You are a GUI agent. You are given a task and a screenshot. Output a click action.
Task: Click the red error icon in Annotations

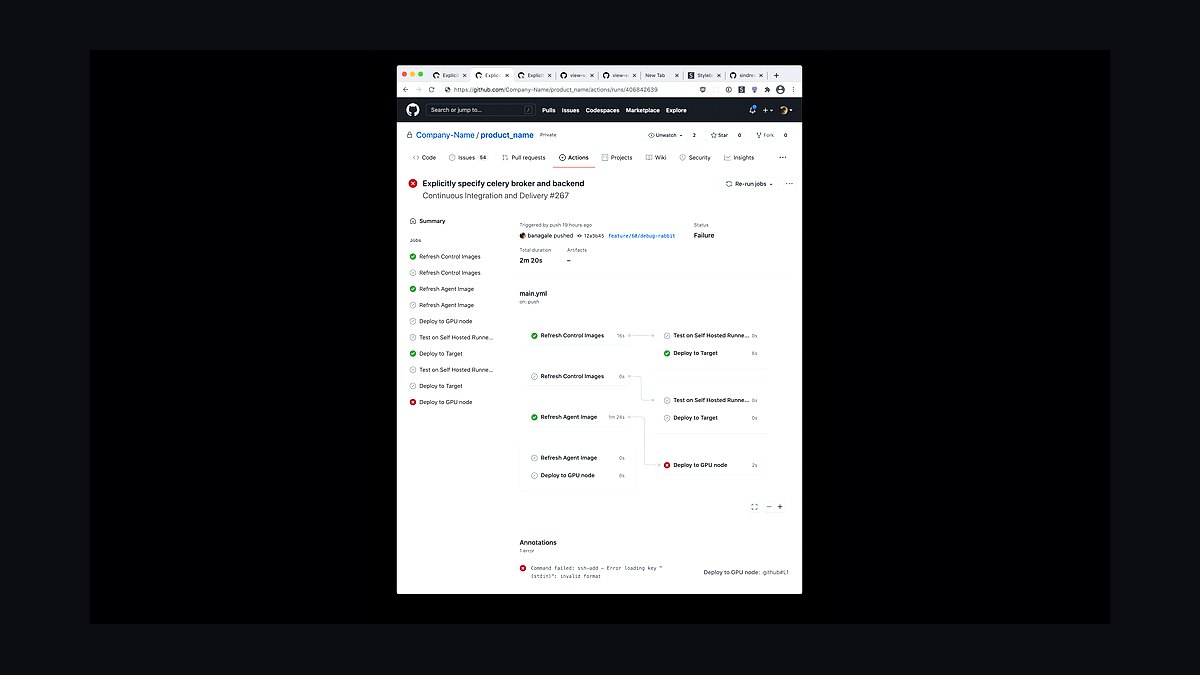coord(522,568)
